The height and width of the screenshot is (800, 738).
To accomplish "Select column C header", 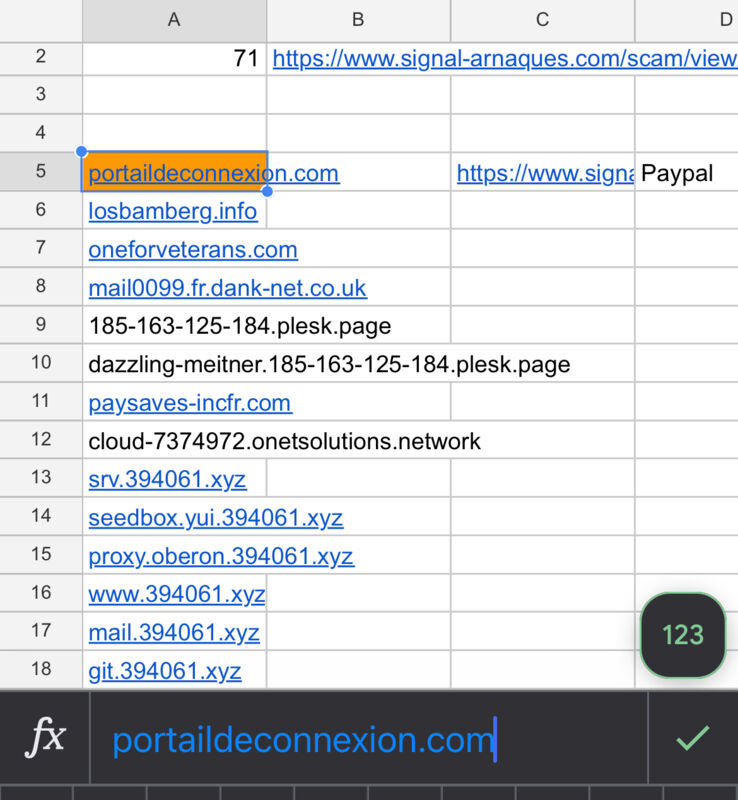I will point(542,20).
